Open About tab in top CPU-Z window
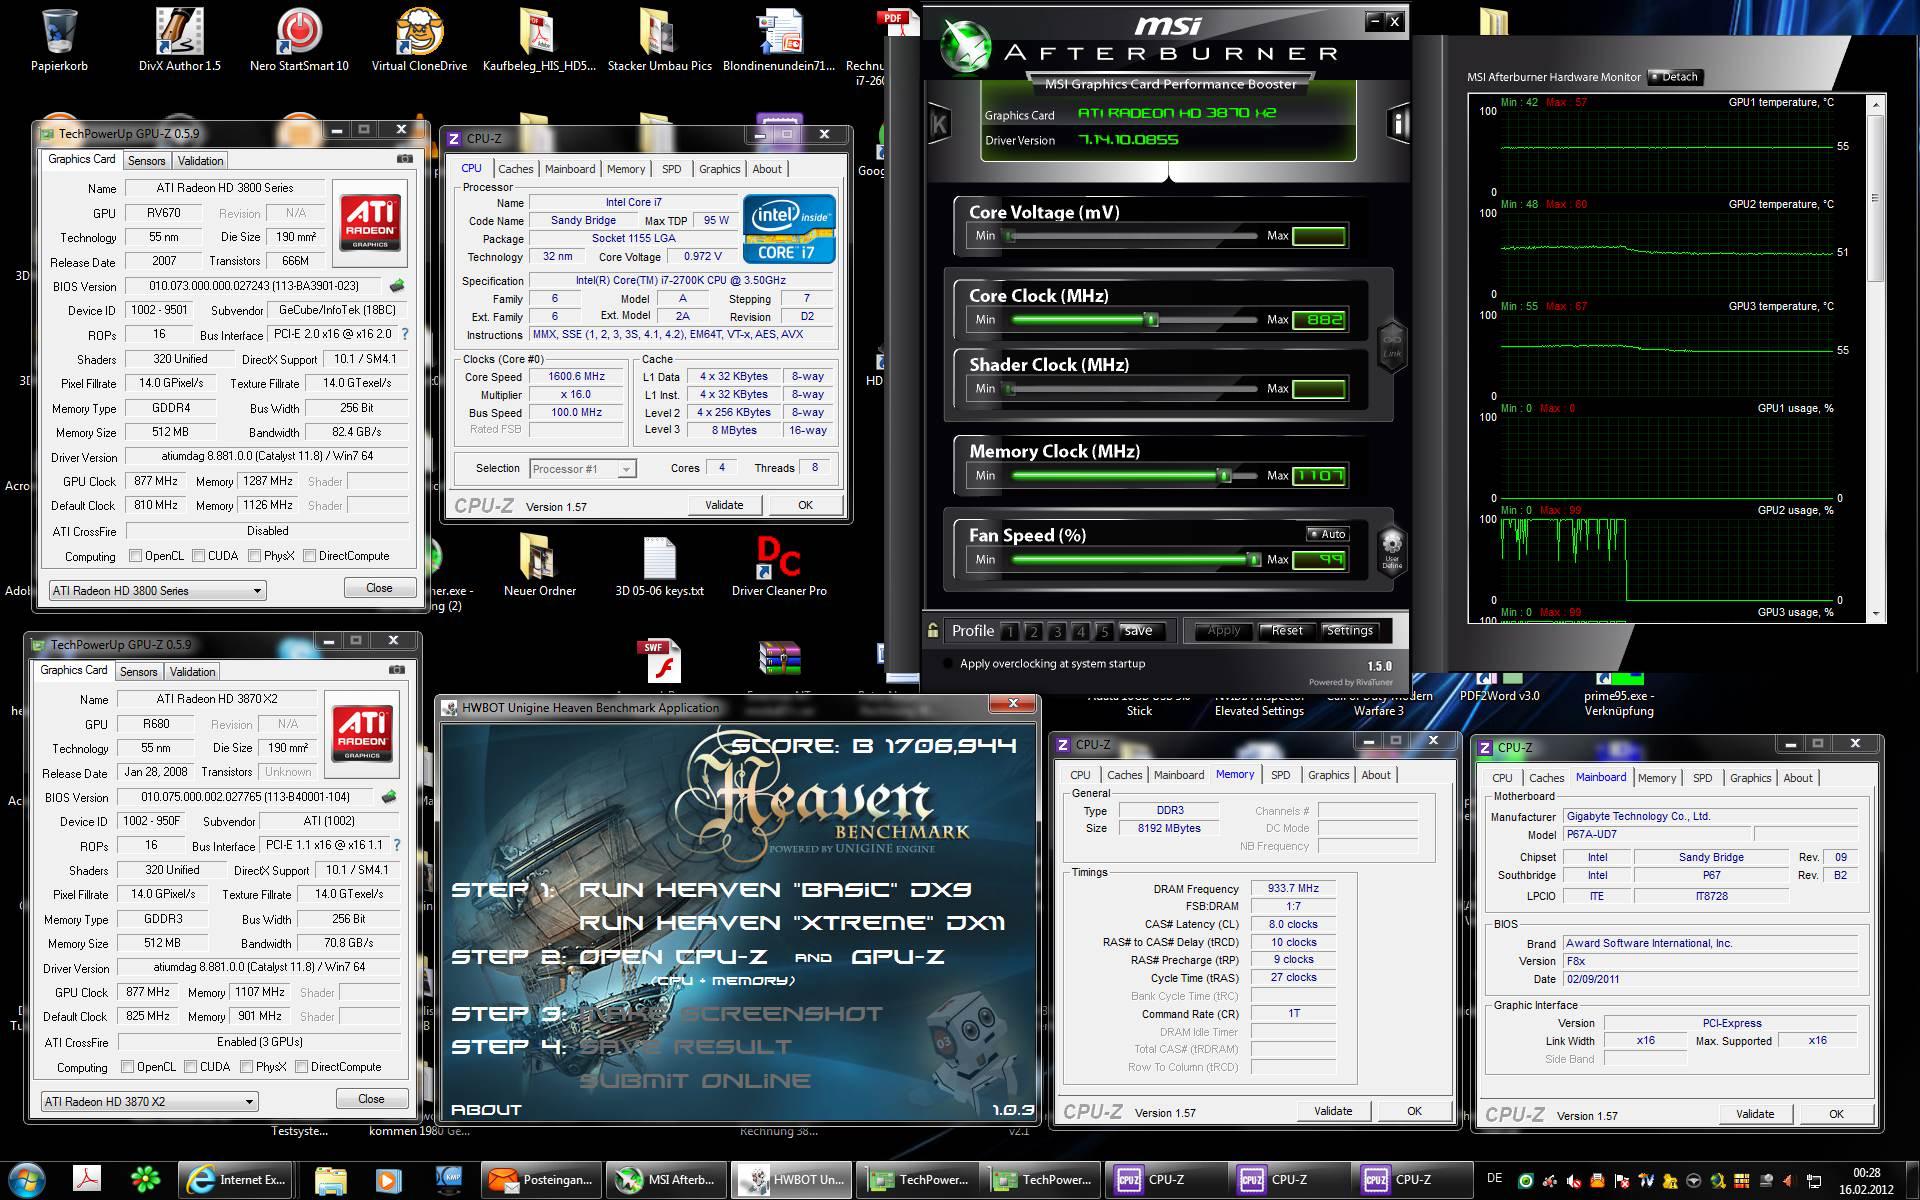The width and height of the screenshot is (1920, 1200). tap(767, 169)
